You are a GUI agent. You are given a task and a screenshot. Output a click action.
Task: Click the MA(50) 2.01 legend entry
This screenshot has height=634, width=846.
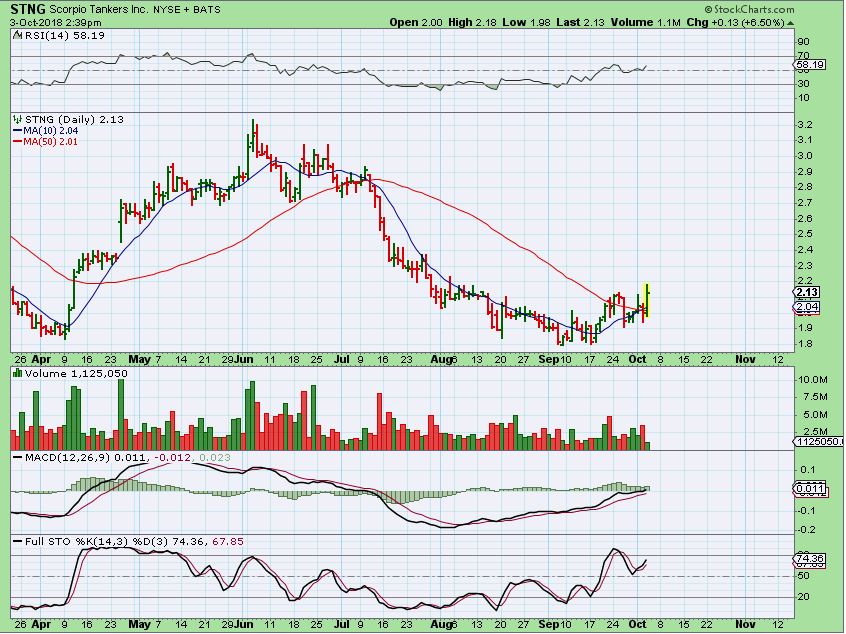pyautogui.click(x=51, y=141)
